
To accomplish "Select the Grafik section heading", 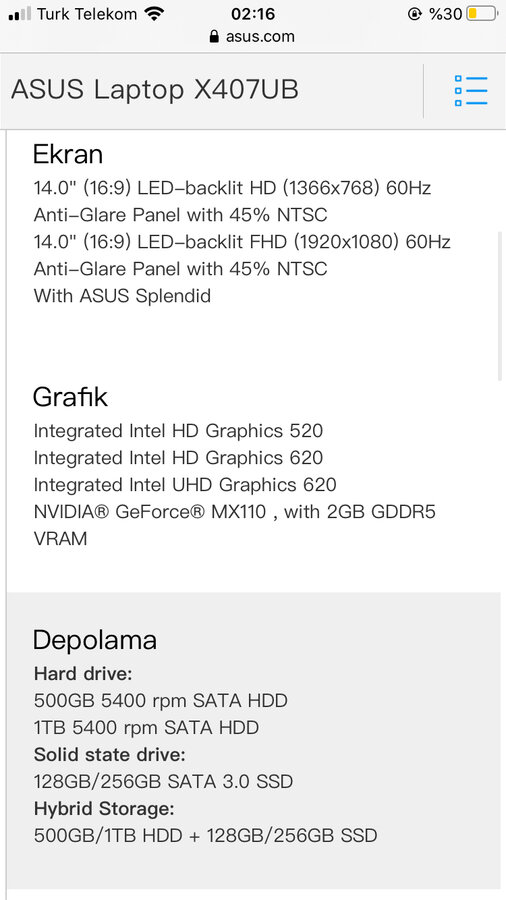I will click(x=70, y=397).
